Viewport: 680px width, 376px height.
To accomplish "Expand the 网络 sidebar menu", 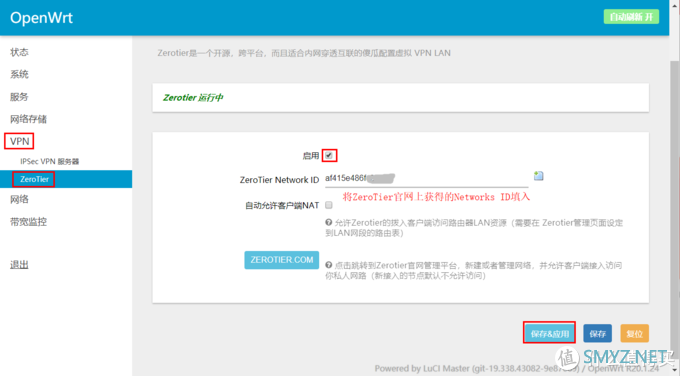I will point(19,199).
